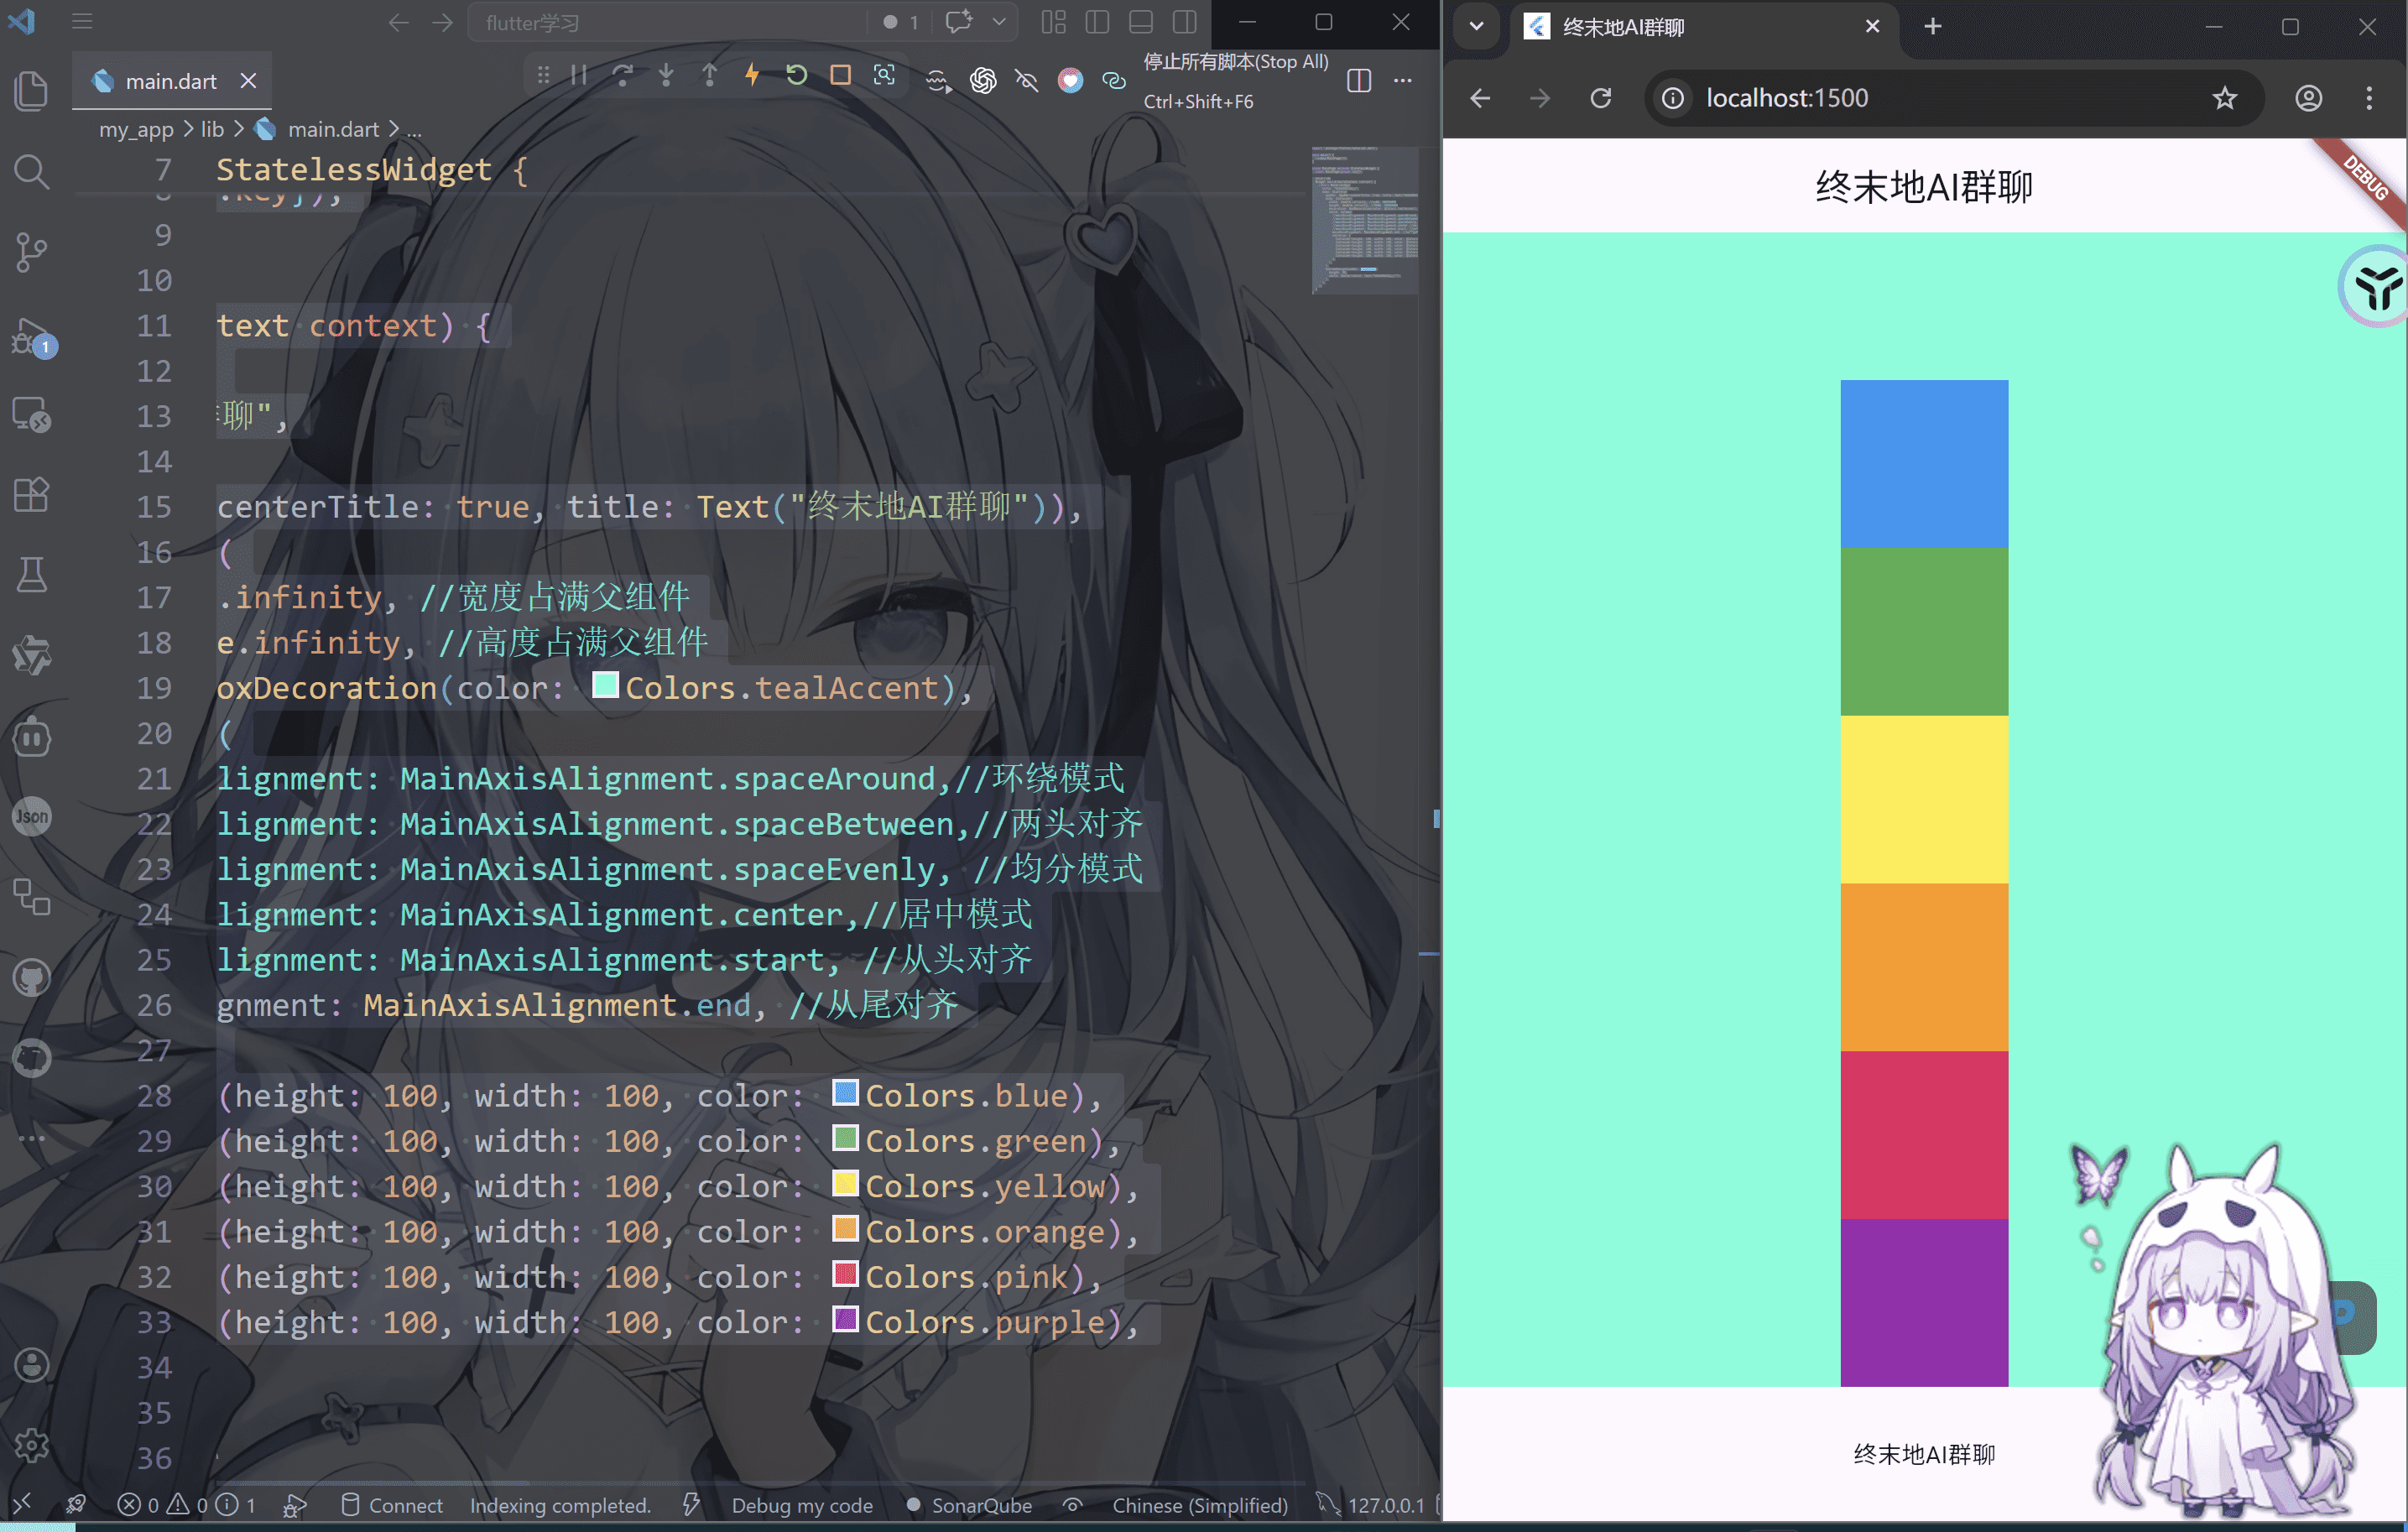
Task: Toggle the primary side bar layout
Action: tap(1097, 22)
